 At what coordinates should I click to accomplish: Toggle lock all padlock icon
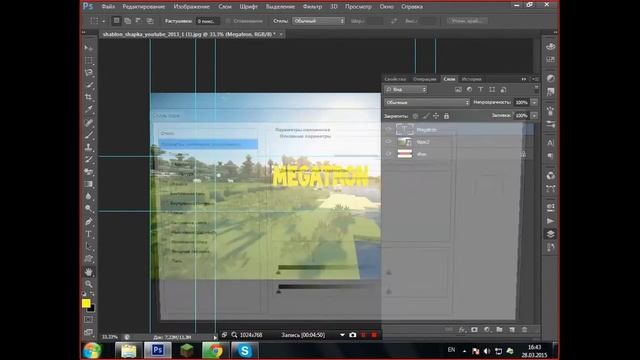446,116
